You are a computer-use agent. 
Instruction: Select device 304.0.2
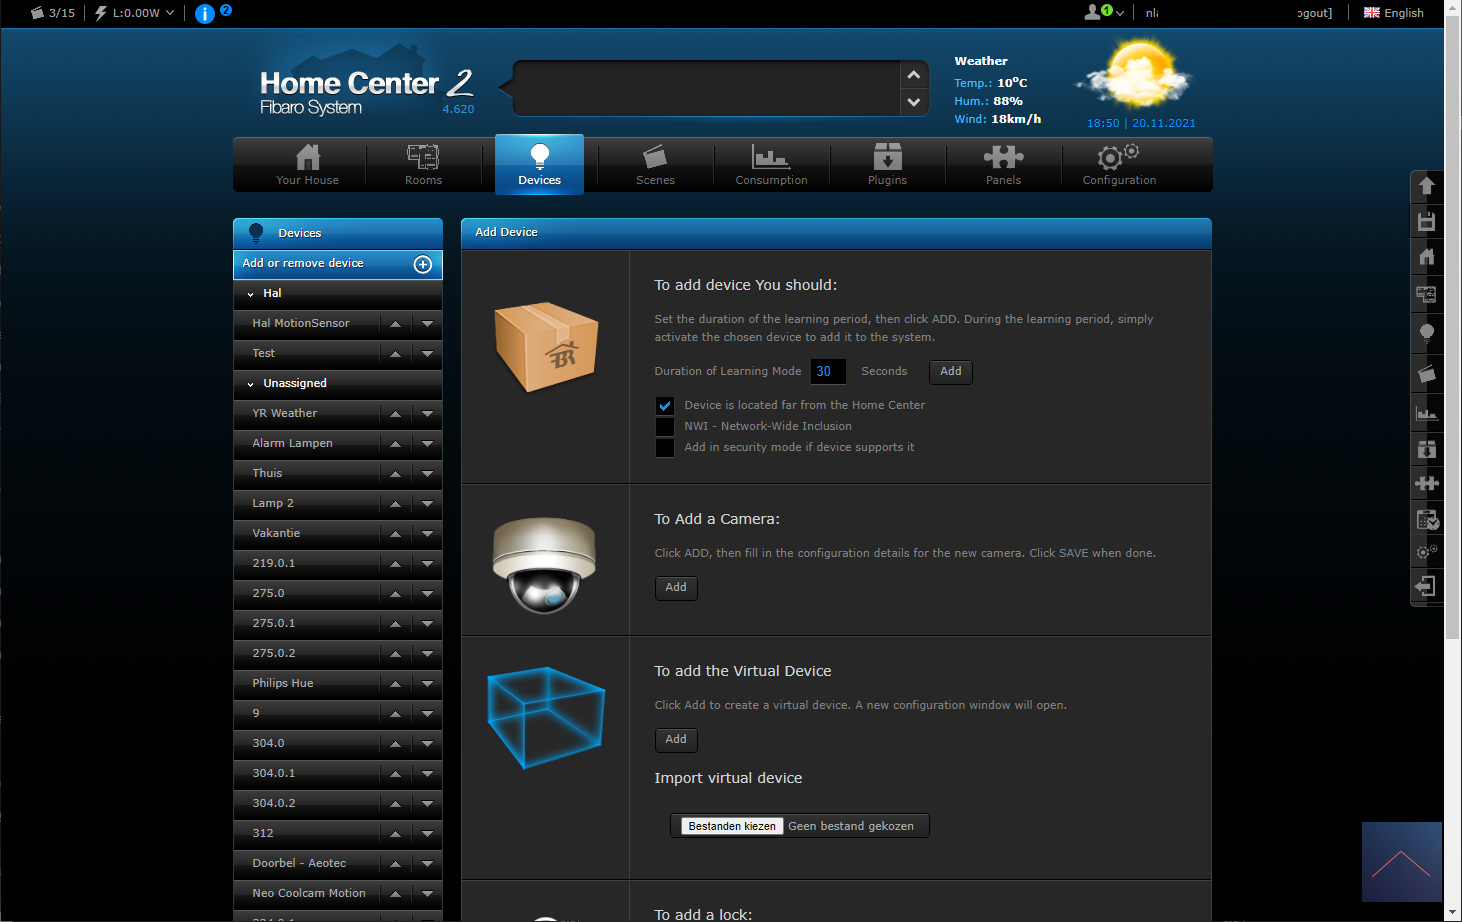274,804
